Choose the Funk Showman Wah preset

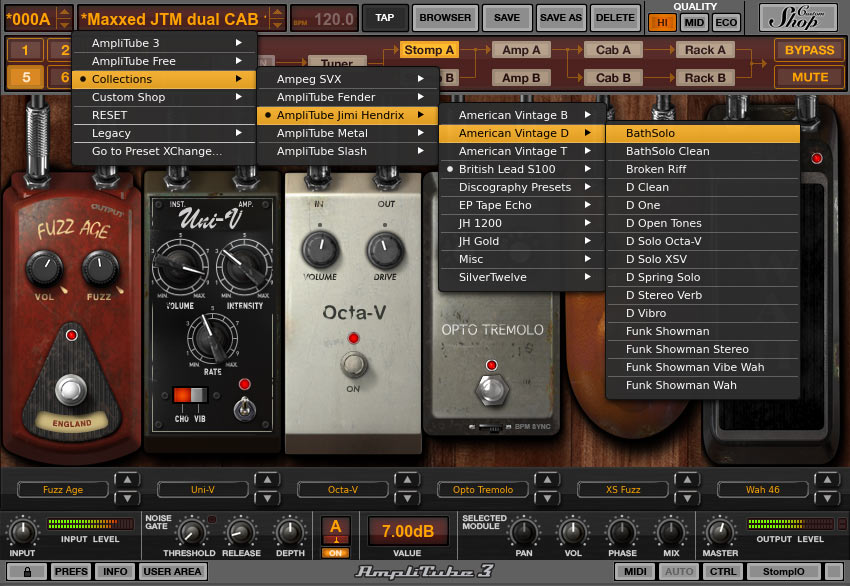pyautogui.click(x=703, y=385)
